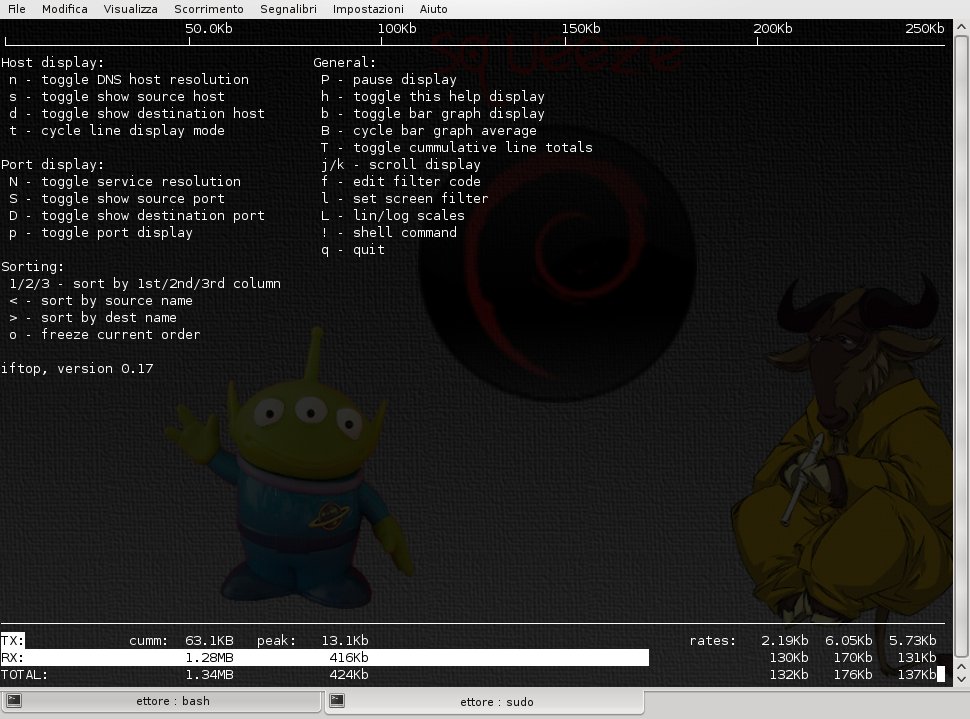
Task: Click the 250Kb scale label
Action: coord(924,28)
